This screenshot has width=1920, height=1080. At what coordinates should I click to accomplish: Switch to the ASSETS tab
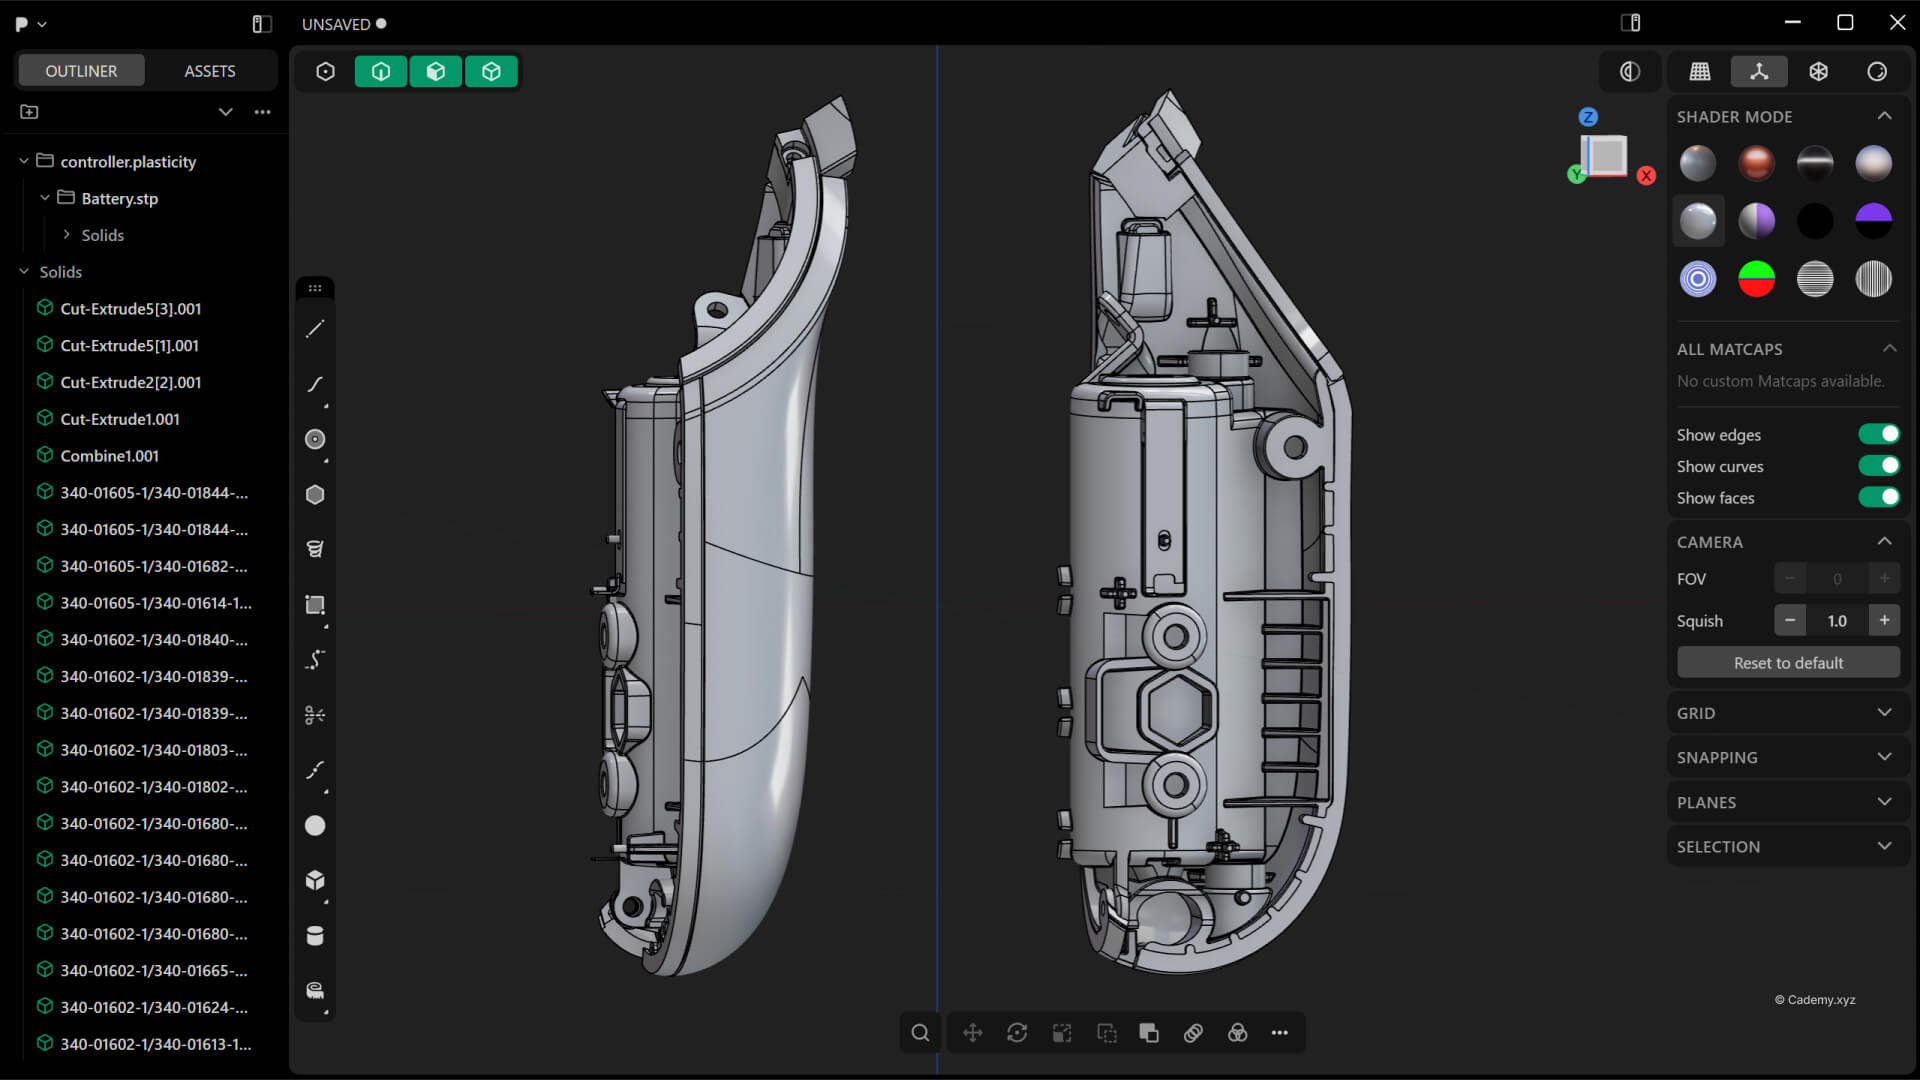(210, 71)
